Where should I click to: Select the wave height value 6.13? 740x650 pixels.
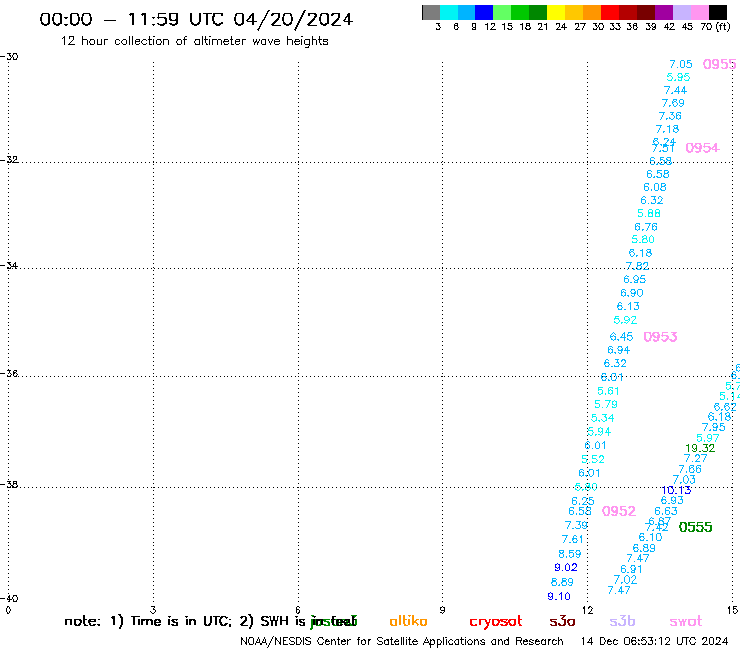628,306
